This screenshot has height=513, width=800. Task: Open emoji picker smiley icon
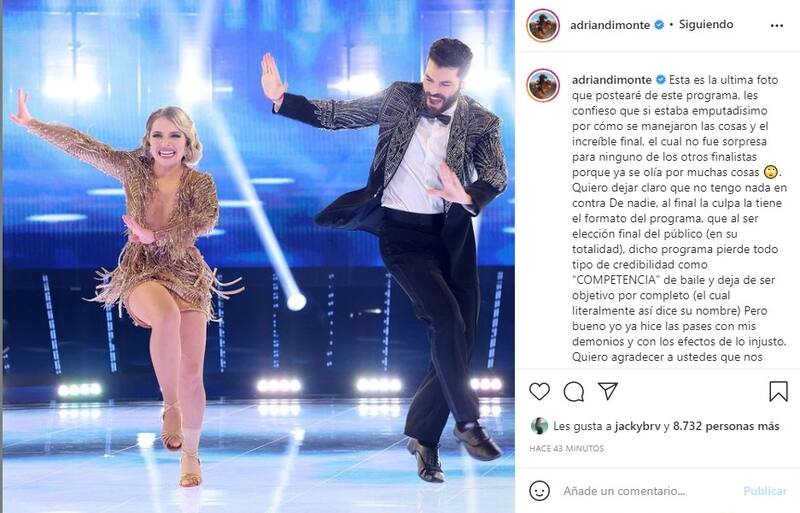[x=539, y=491]
